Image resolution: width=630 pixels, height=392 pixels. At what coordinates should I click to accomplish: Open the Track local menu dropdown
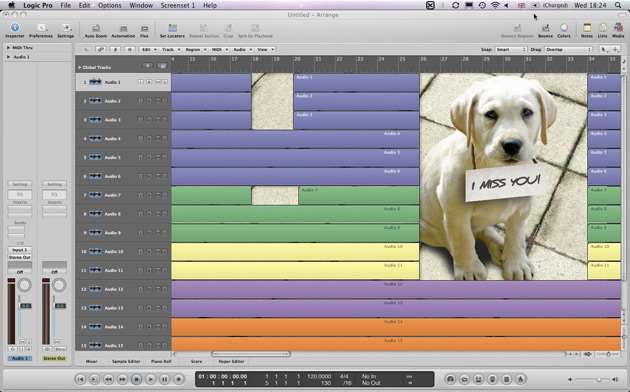(170, 49)
